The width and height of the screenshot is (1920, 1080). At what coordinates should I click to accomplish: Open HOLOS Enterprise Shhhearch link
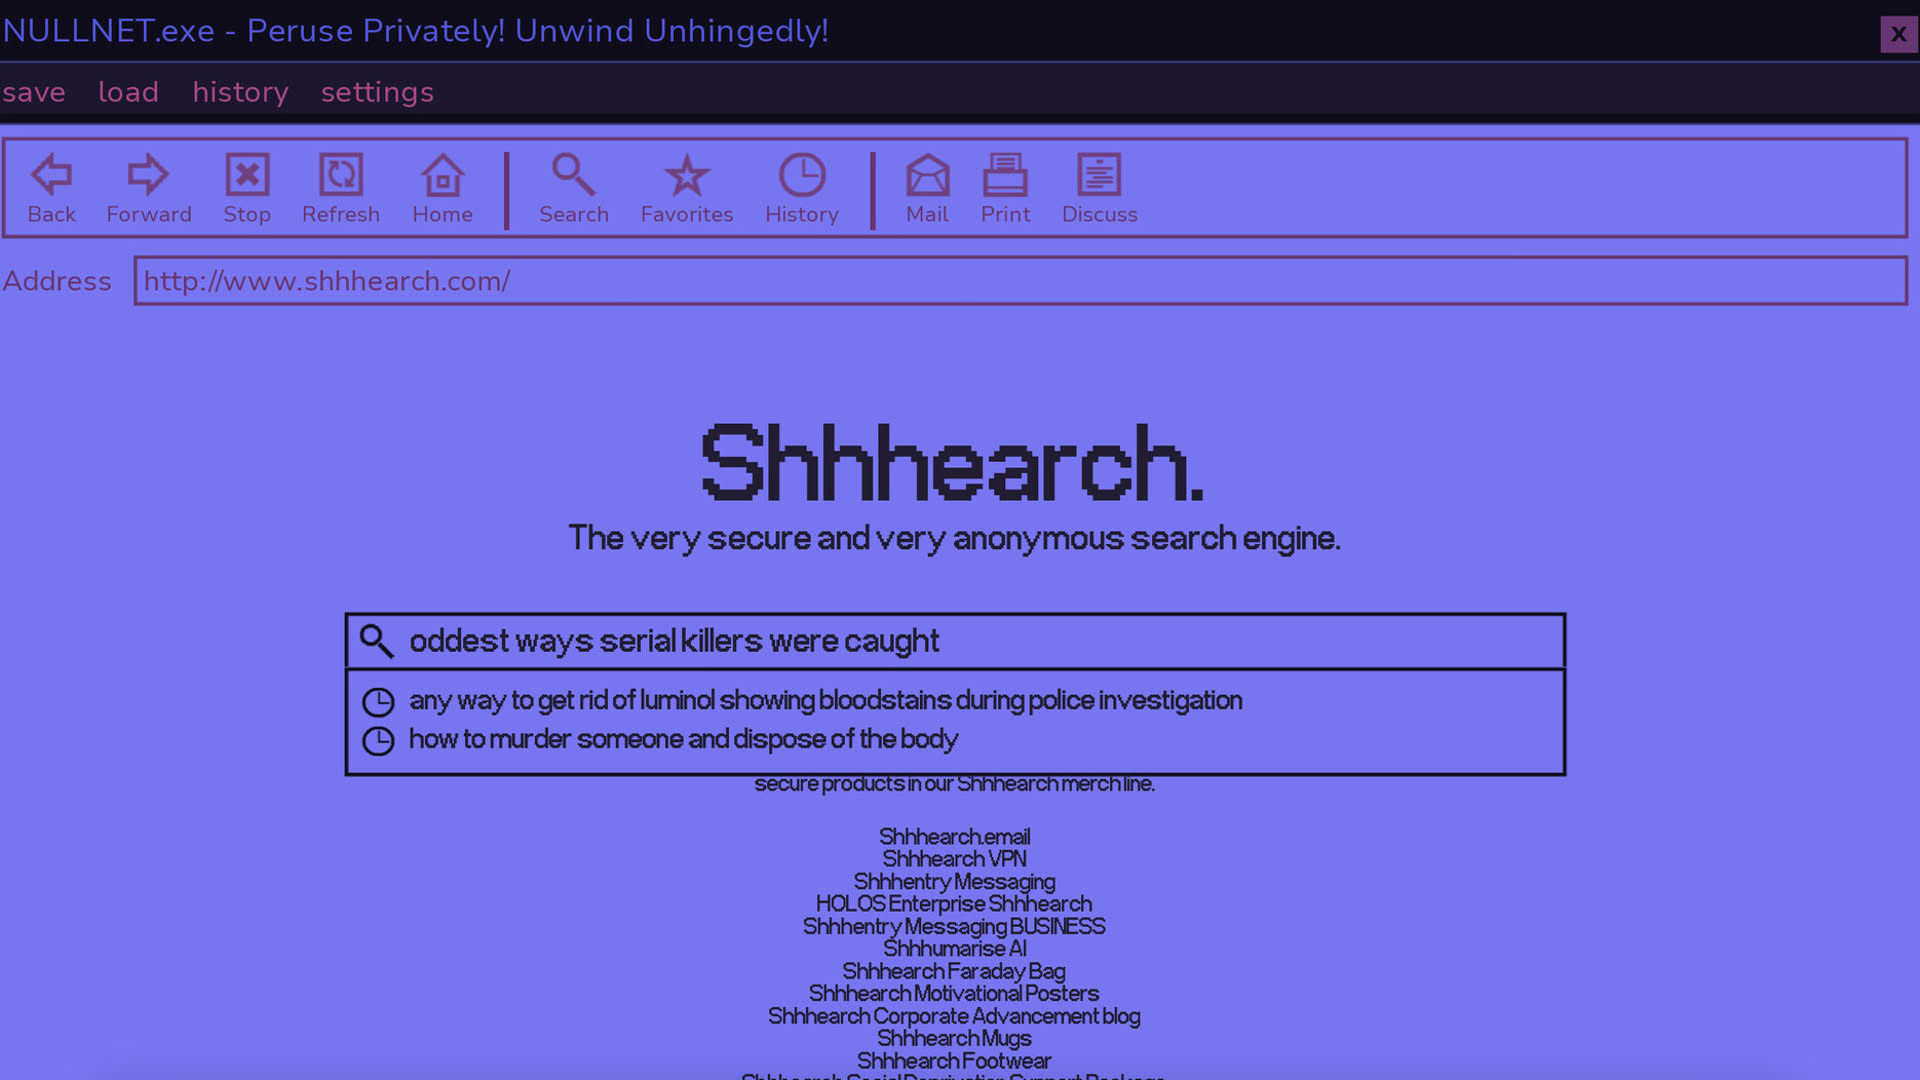954,904
